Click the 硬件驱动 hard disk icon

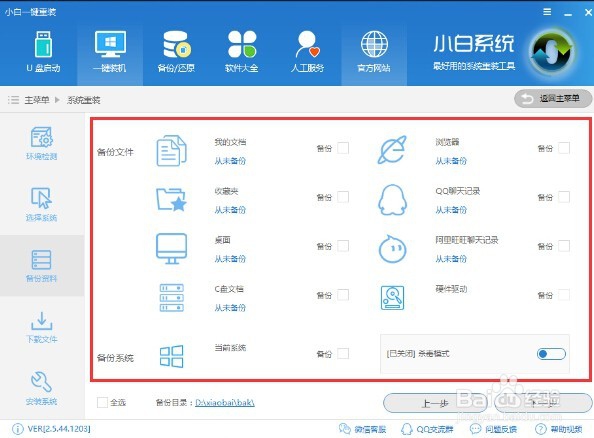click(x=392, y=298)
